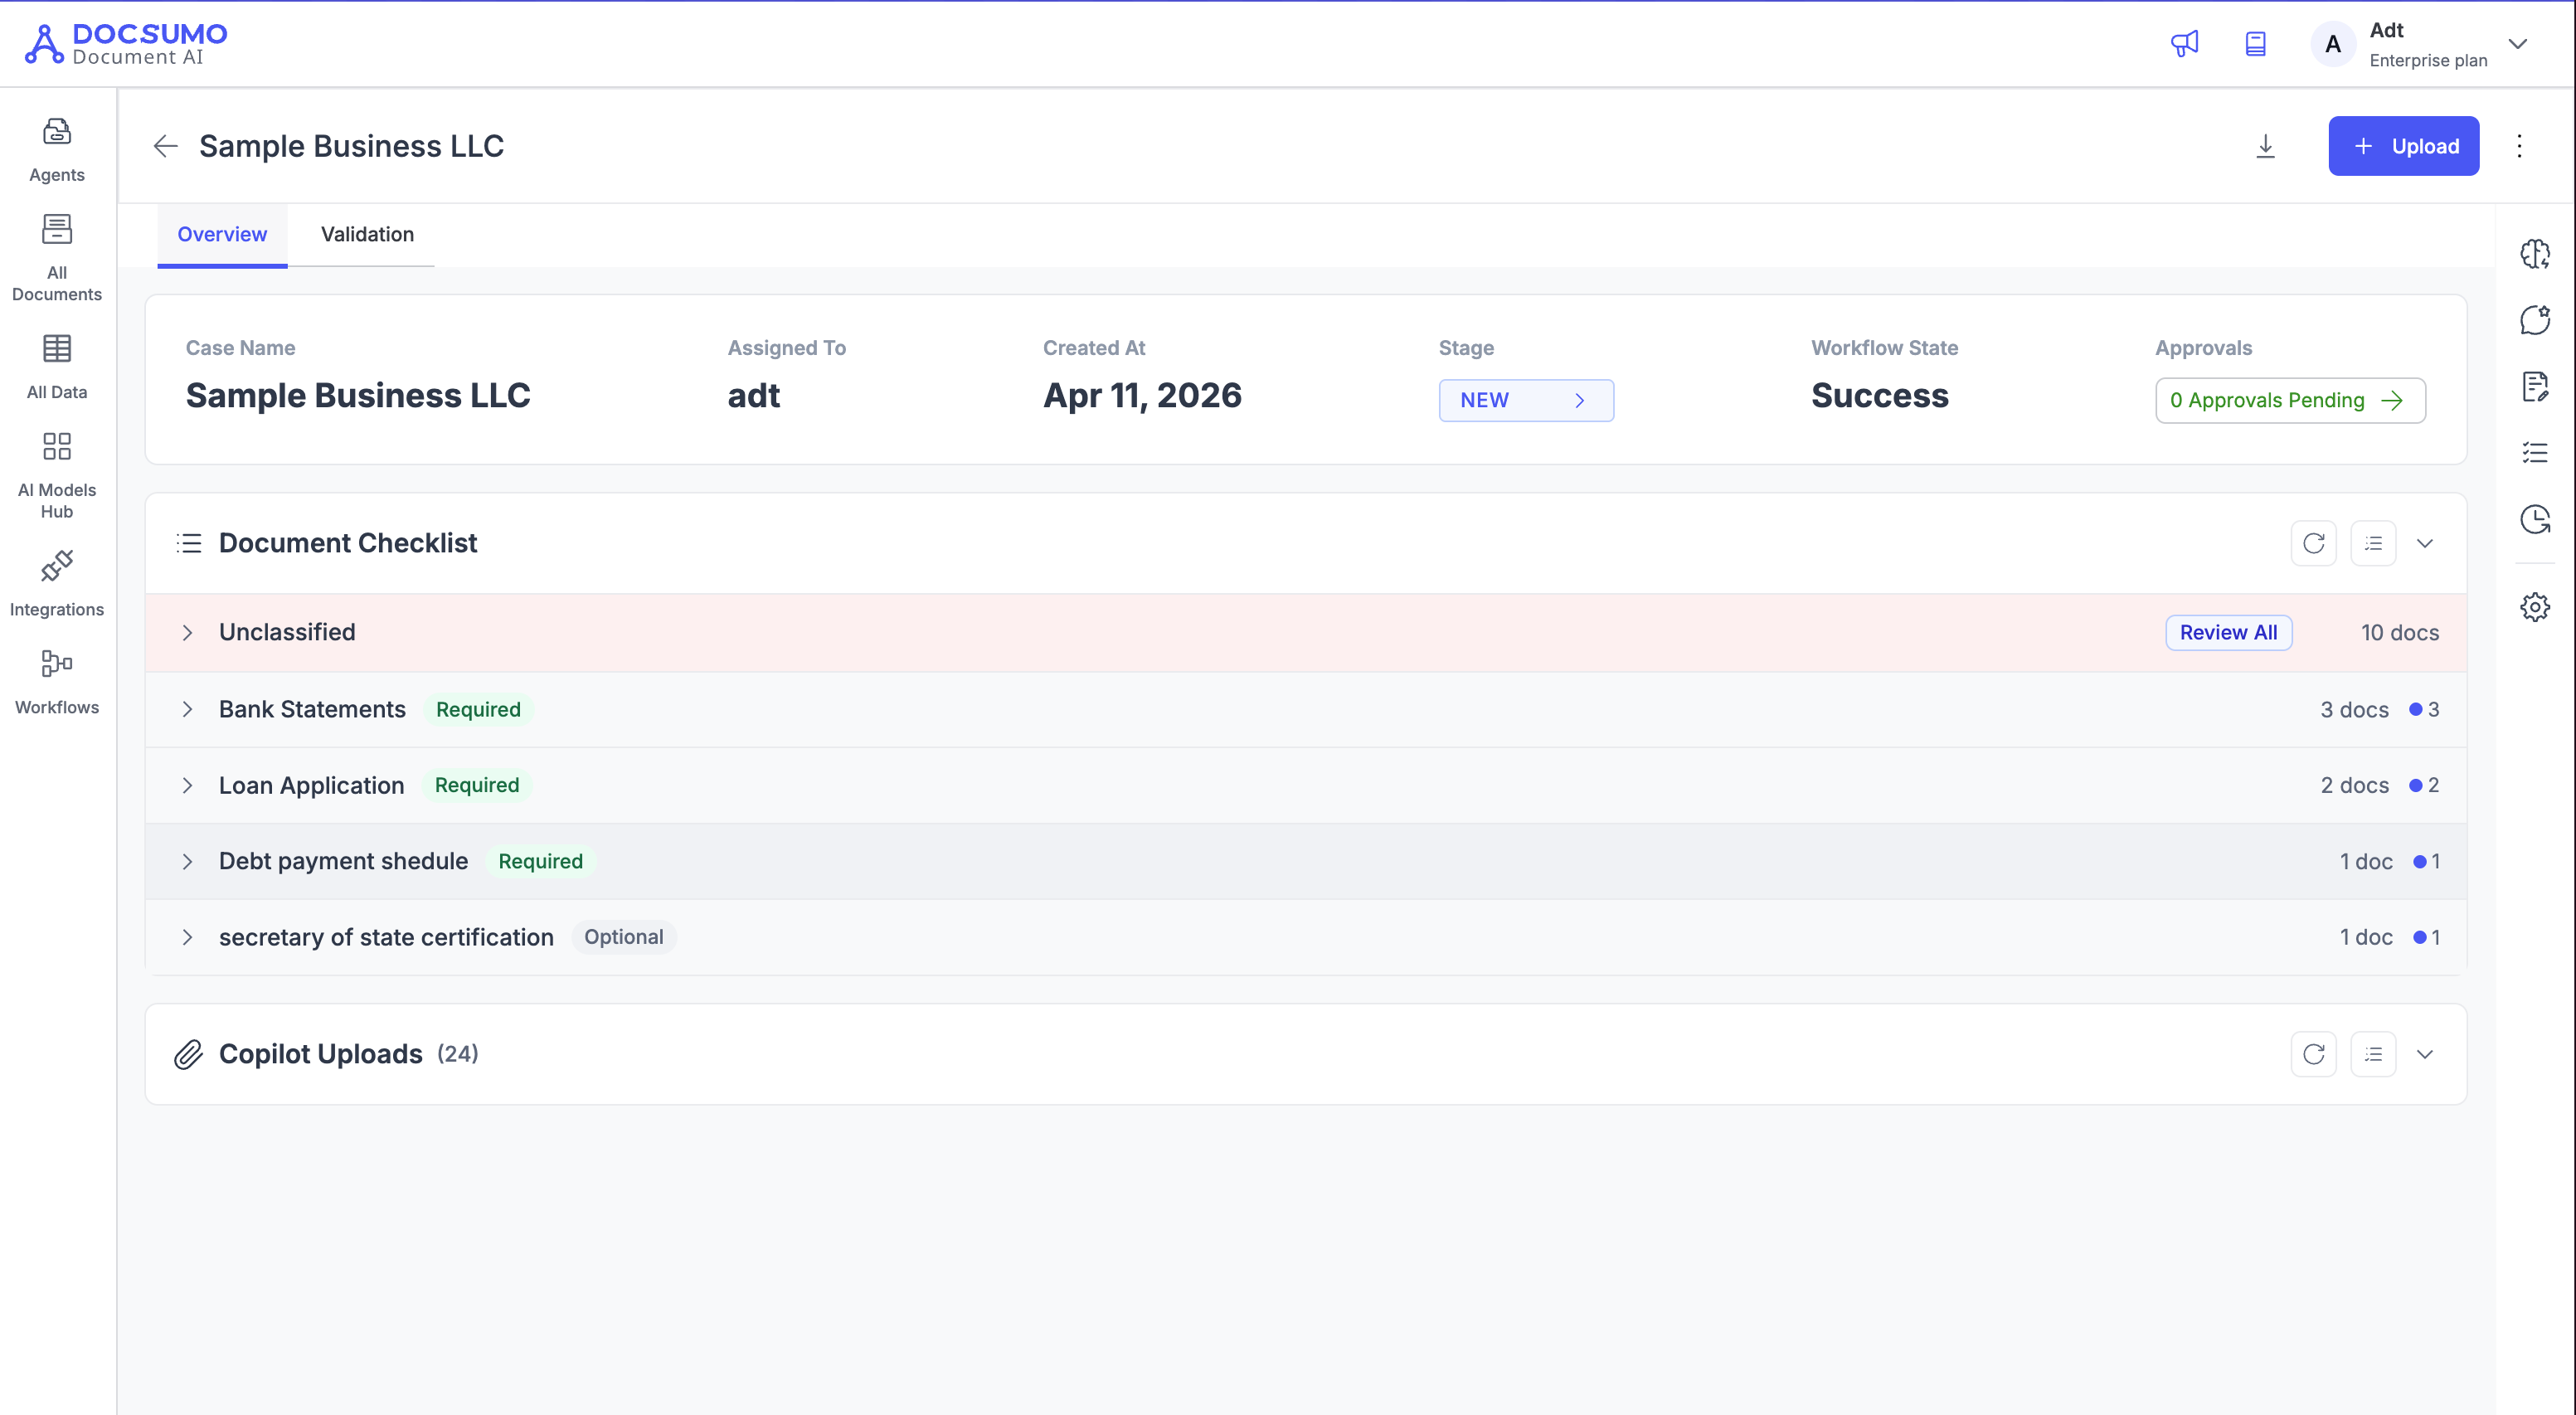
Task: Switch to the Validation tab
Action: 367,234
